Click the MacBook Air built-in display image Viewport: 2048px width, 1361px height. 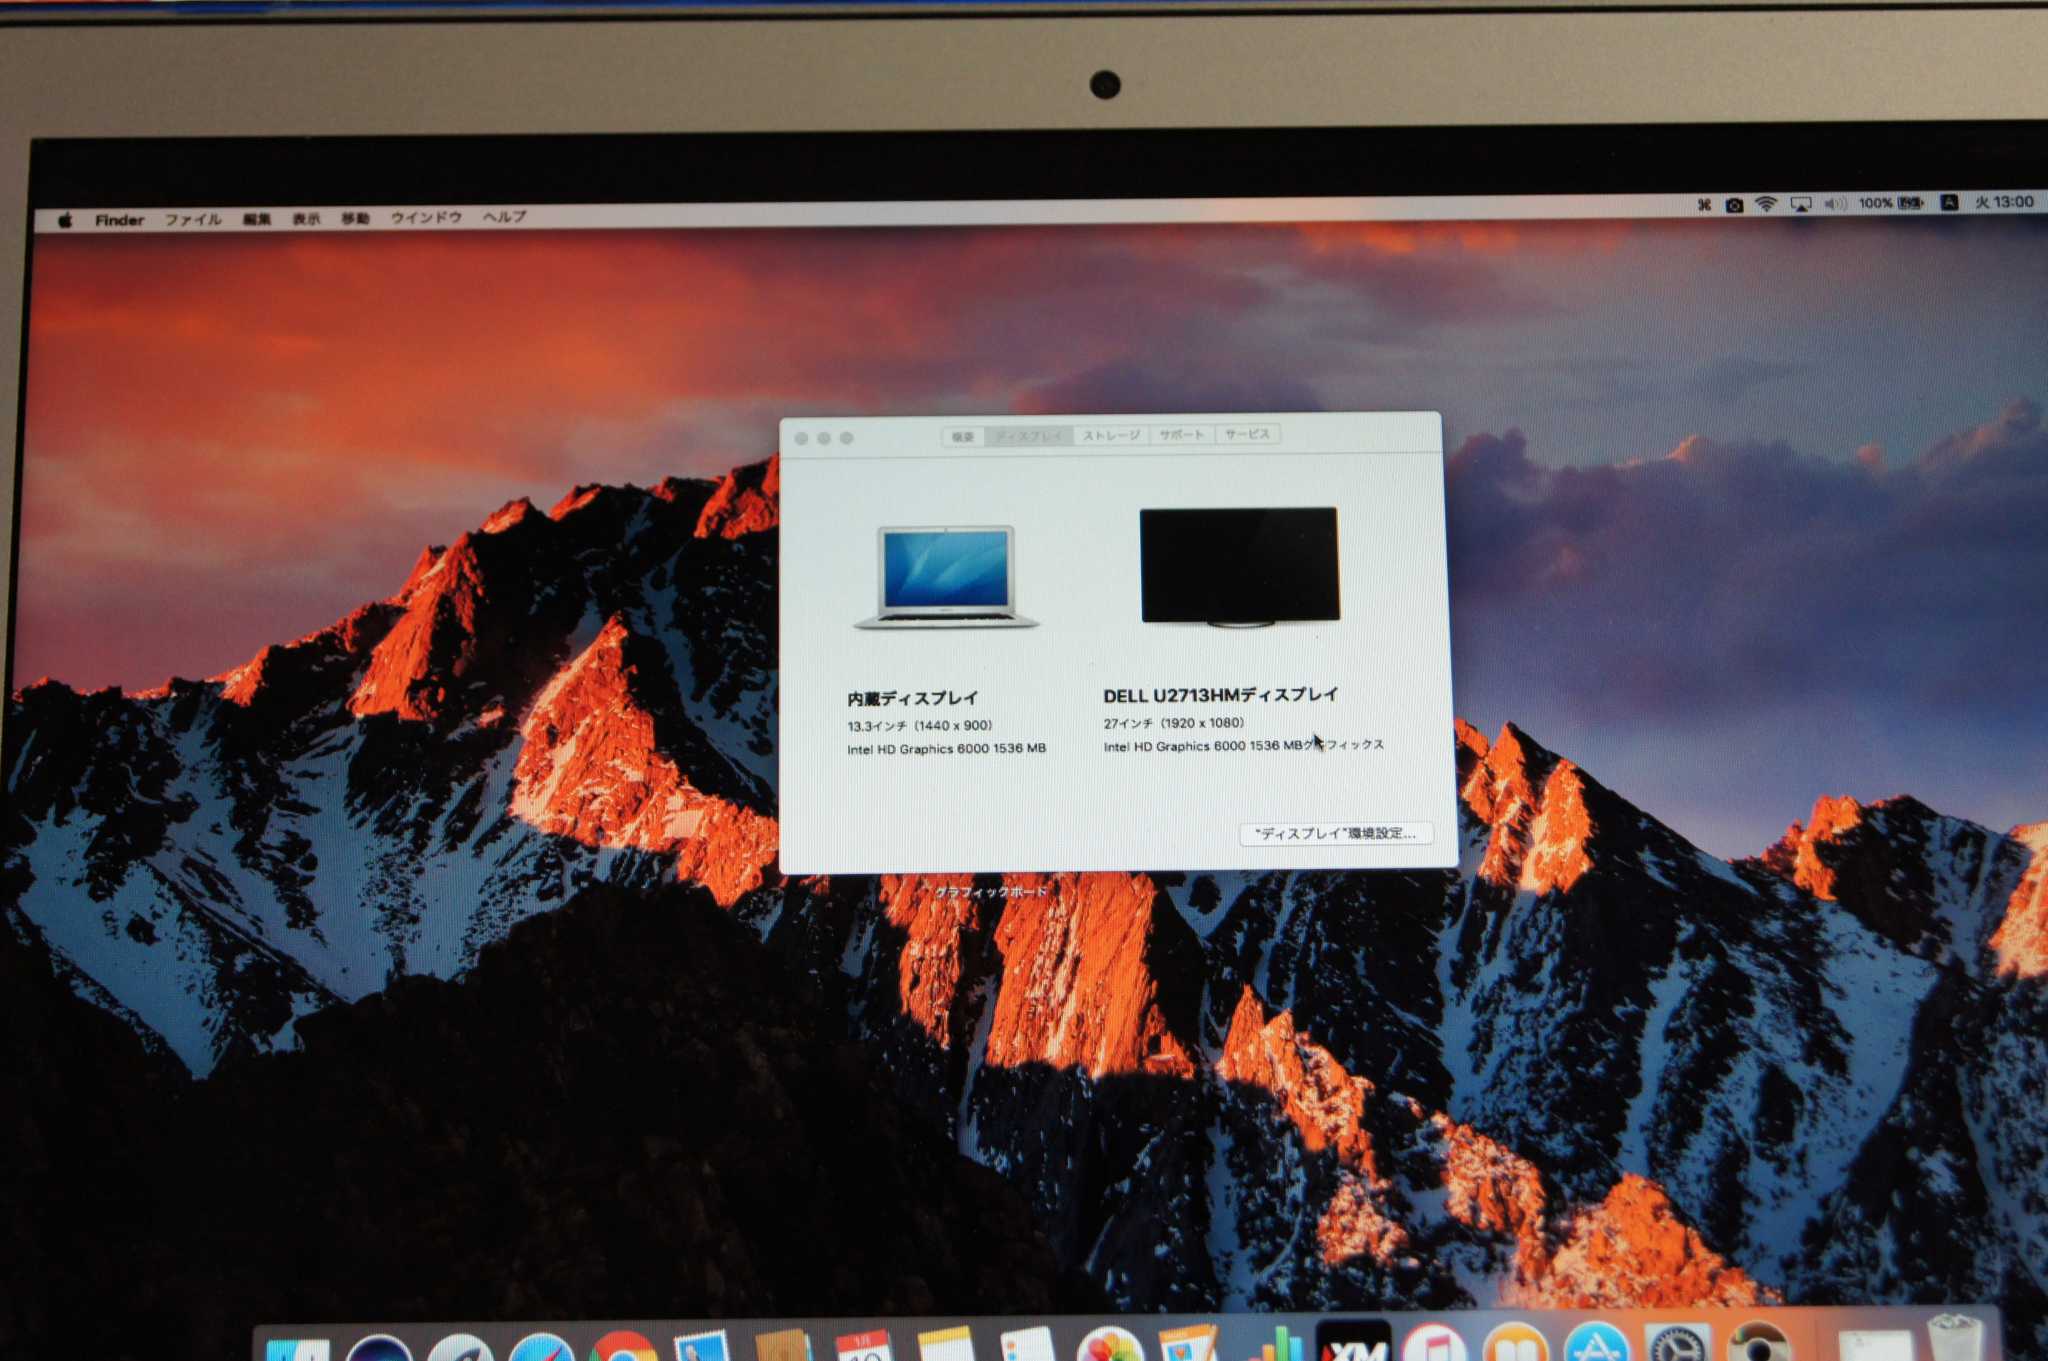pos(946,577)
